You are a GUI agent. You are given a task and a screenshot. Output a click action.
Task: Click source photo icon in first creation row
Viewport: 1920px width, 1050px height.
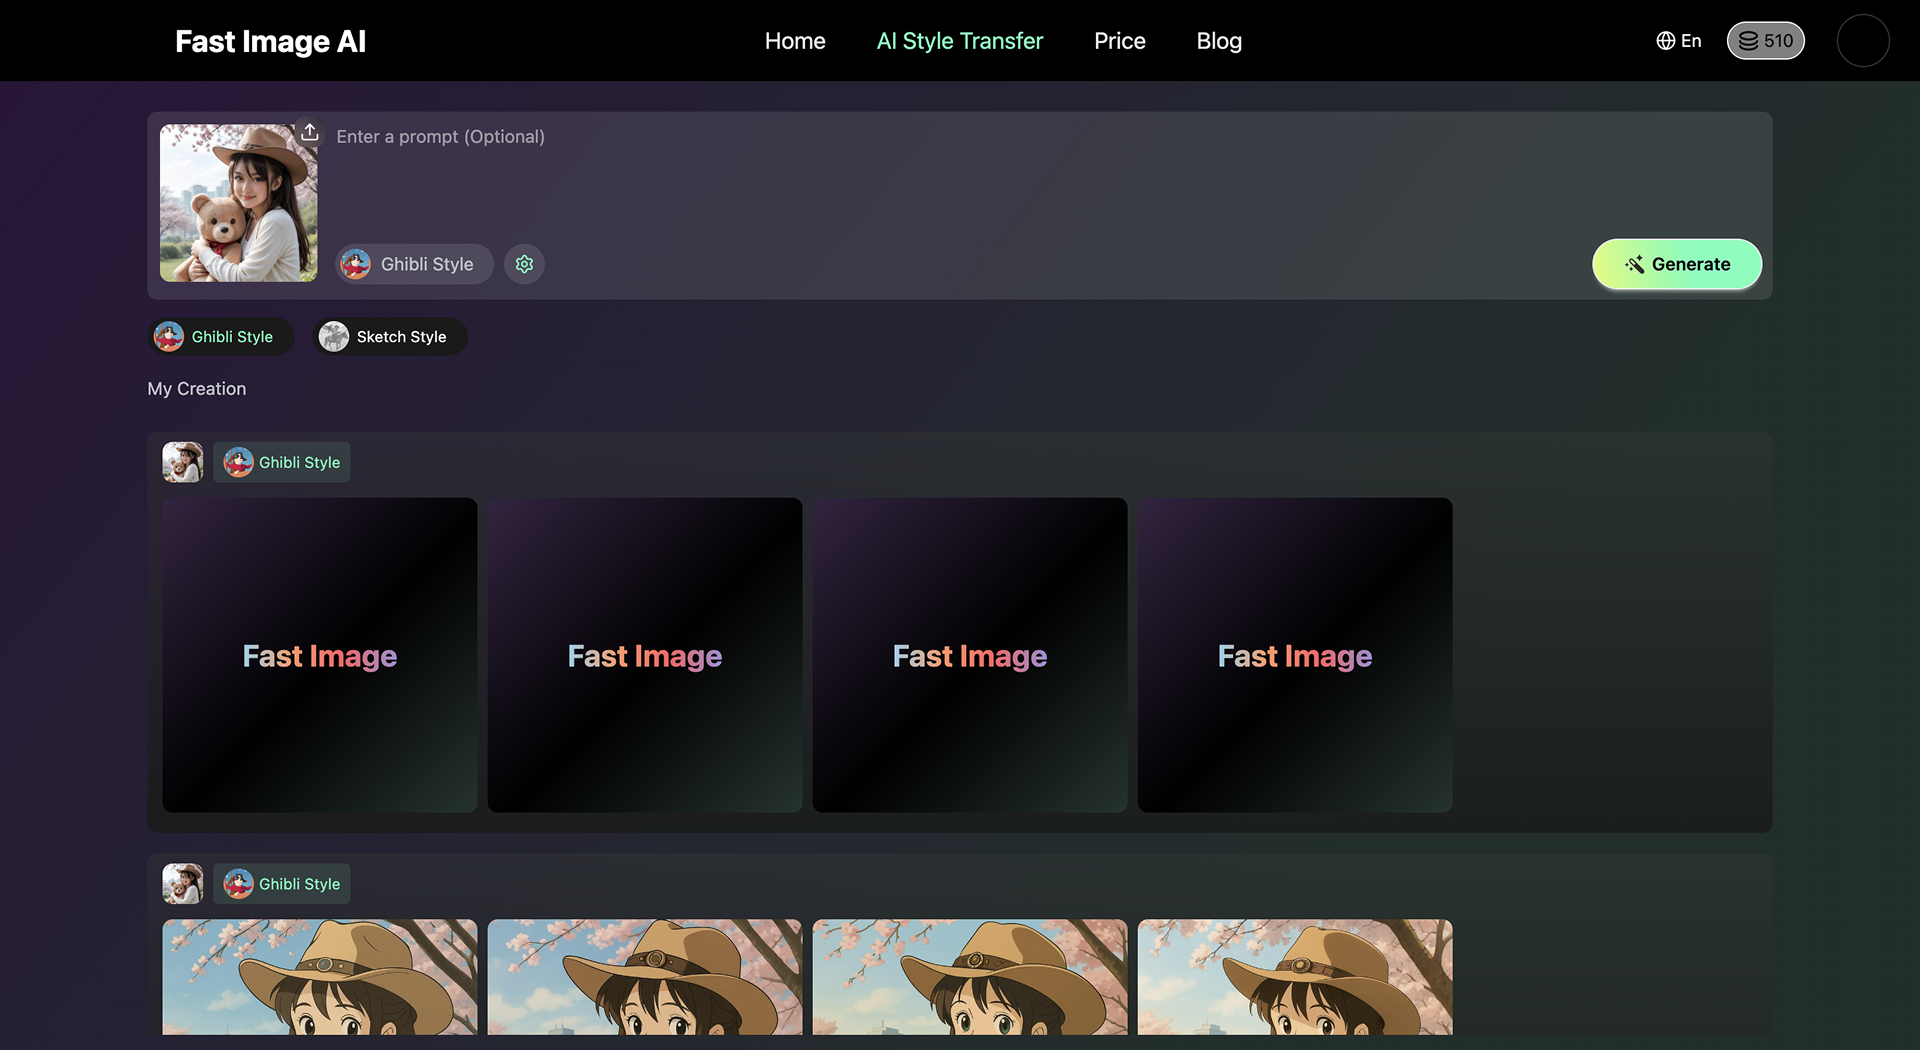pyautogui.click(x=183, y=462)
